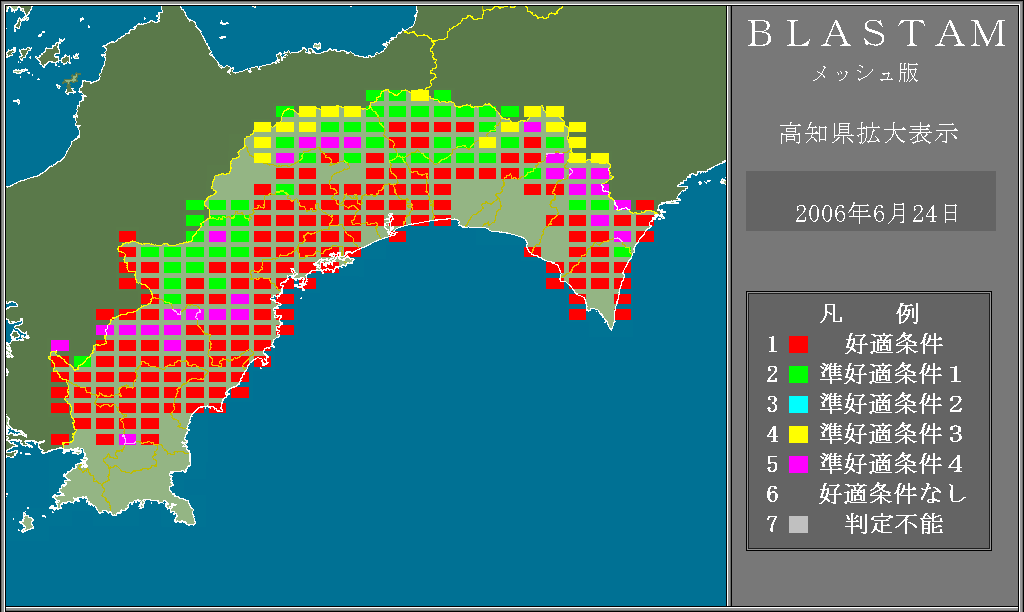1024x612 pixels.
Task: Click legend number 6
Action: click(773, 494)
